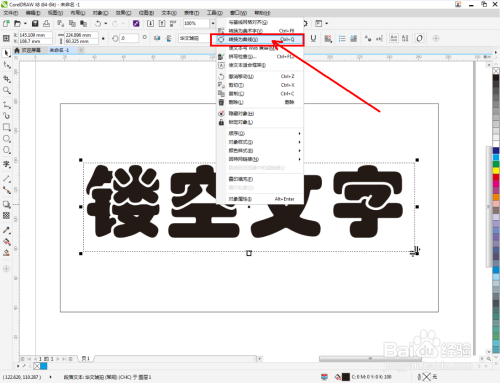This screenshot has height=383, width=500.
Task: Open the 100% zoom level dropdown
Action: point(213,23)
